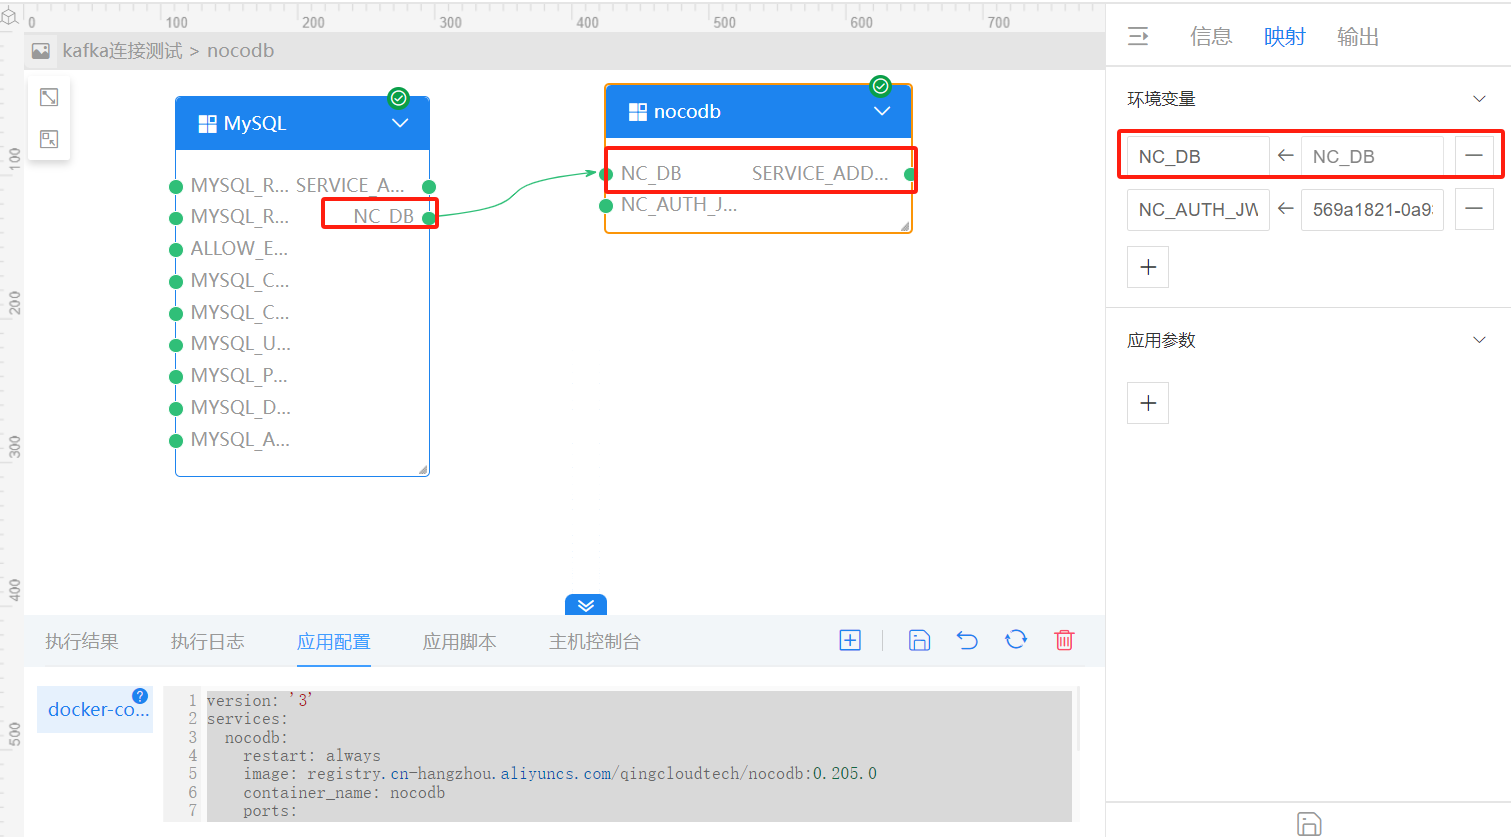Click the grid icon in the nocodb node header
This screenshot has width=1511, height=837.
coord(637,112)
